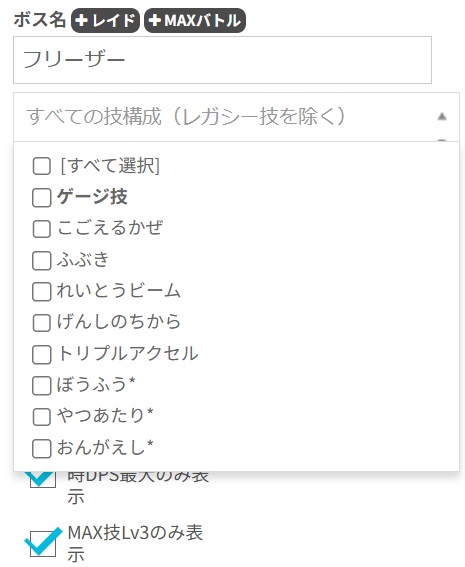Uncheck the DPS最大のみ表示 checkbox
465x567 pixels.
coord(43,479)
